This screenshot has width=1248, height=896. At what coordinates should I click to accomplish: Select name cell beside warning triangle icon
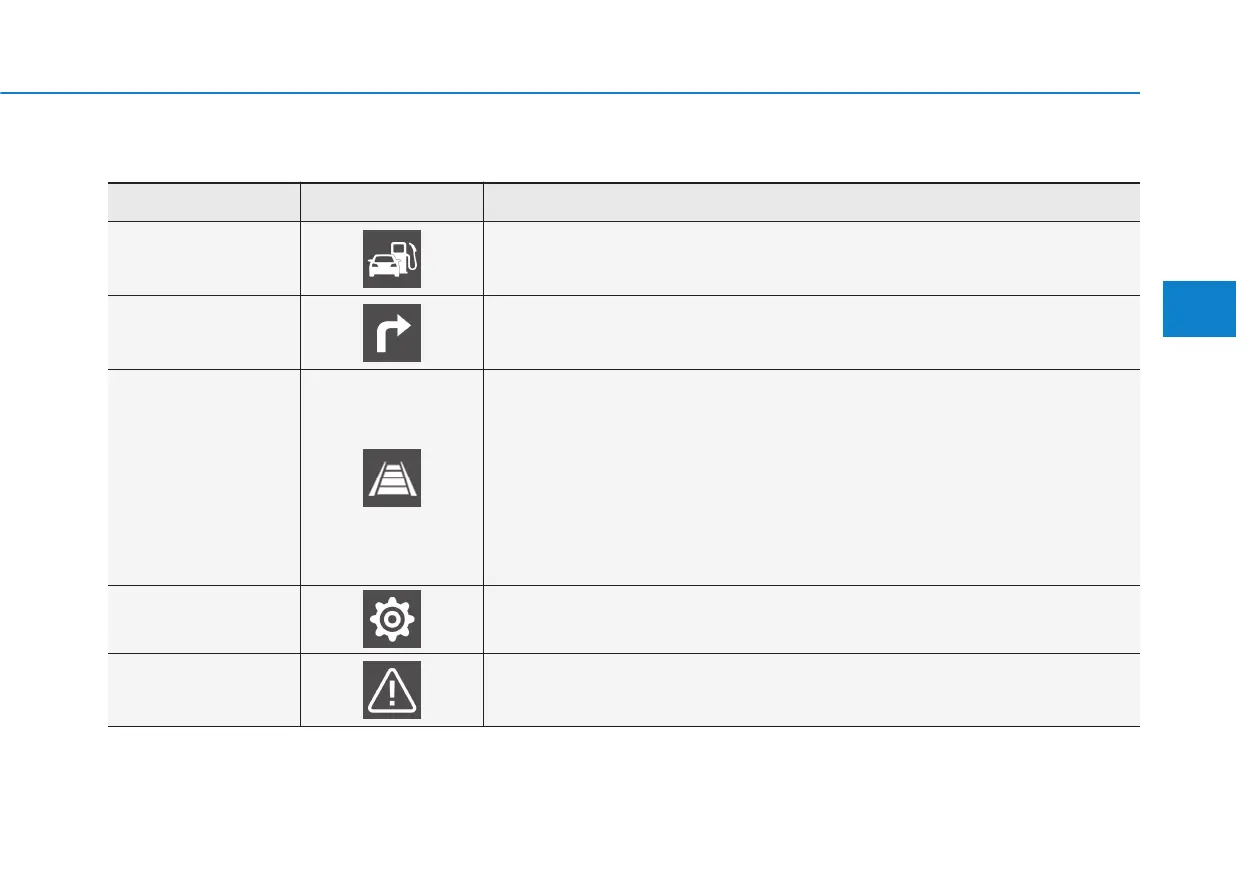(x=204, y=689)
